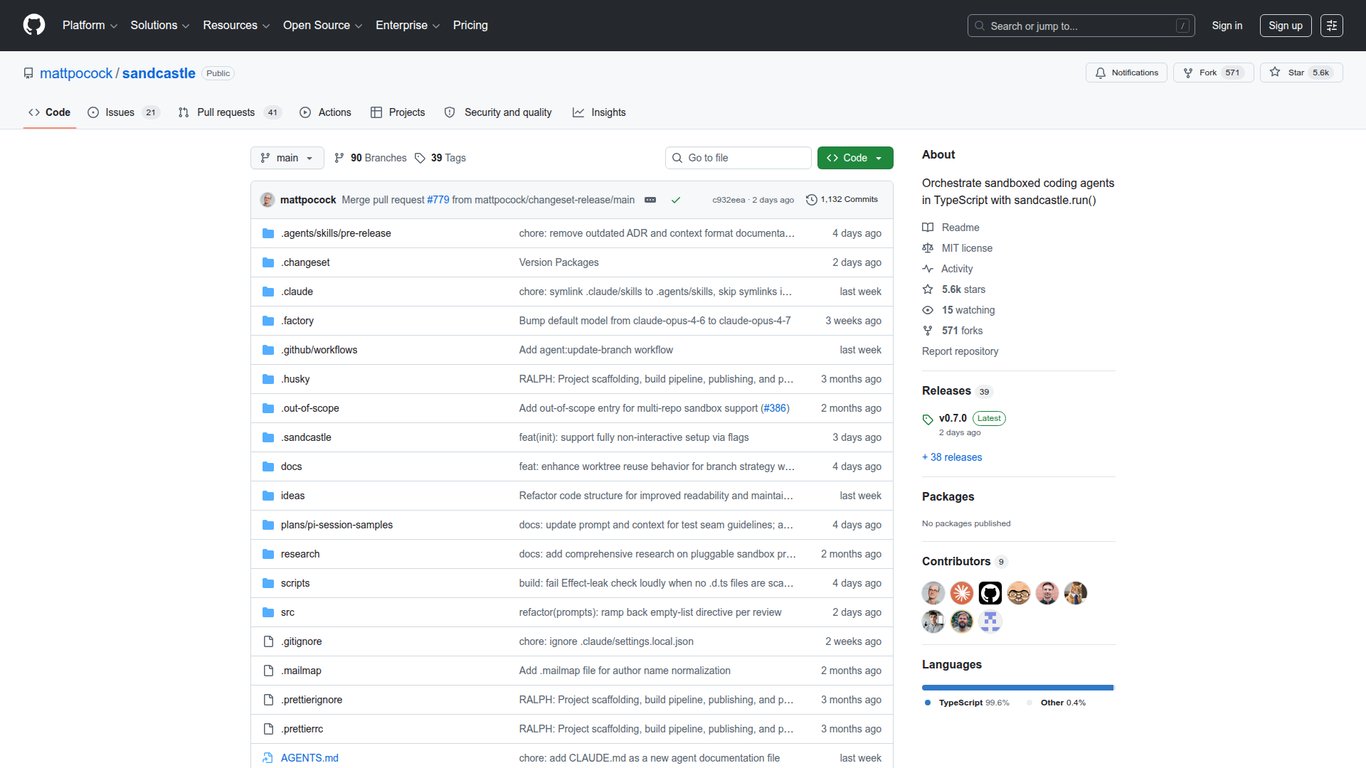Click the Sign in link
This screenshot has width=1366, height=768.
coord(1227,26)
